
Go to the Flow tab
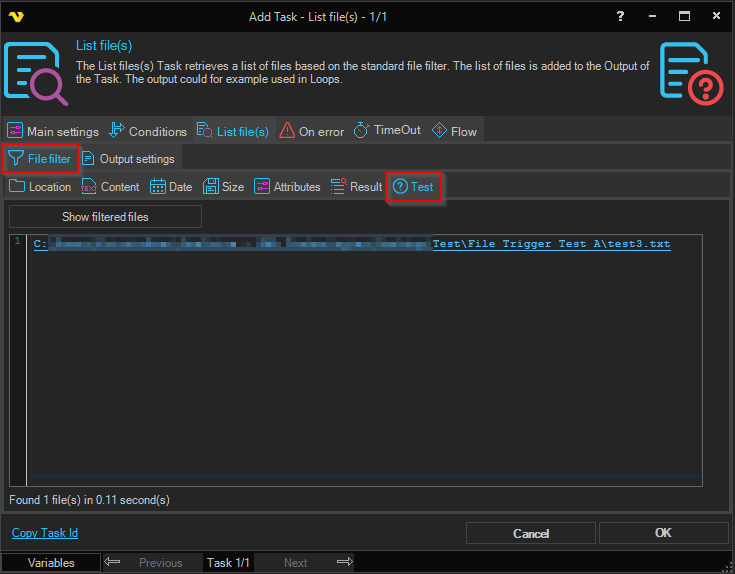[x=454, y=131]
